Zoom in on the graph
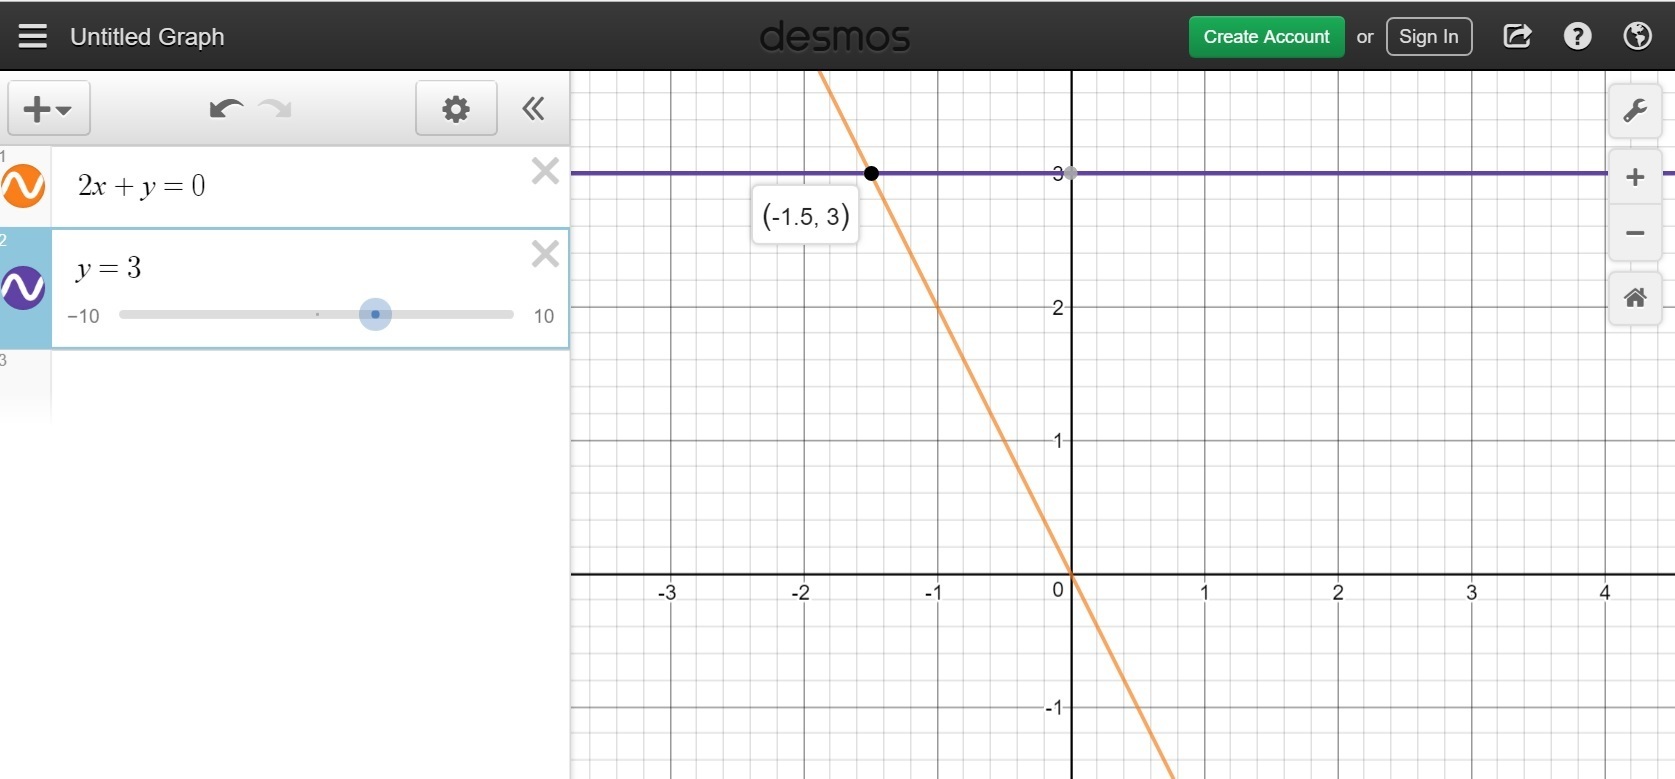Viewport: 1675px width, 779px height. 1635,177
